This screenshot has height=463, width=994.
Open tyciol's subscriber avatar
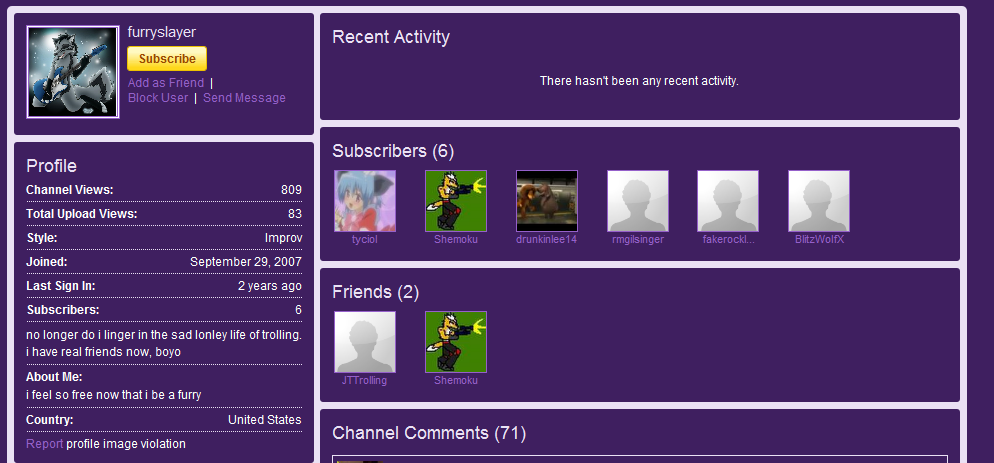click(x=365, y=201)
